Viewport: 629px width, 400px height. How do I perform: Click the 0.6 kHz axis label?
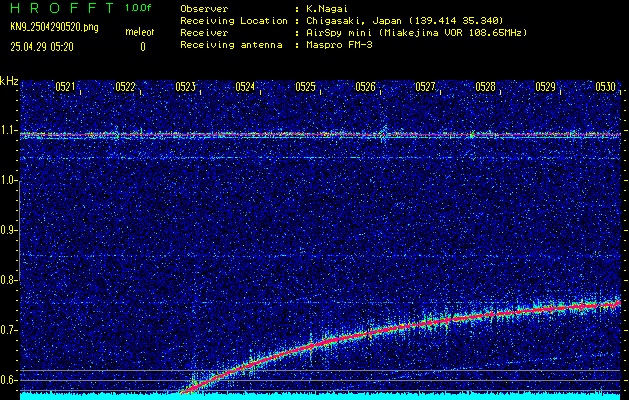[x=8, y=380]
